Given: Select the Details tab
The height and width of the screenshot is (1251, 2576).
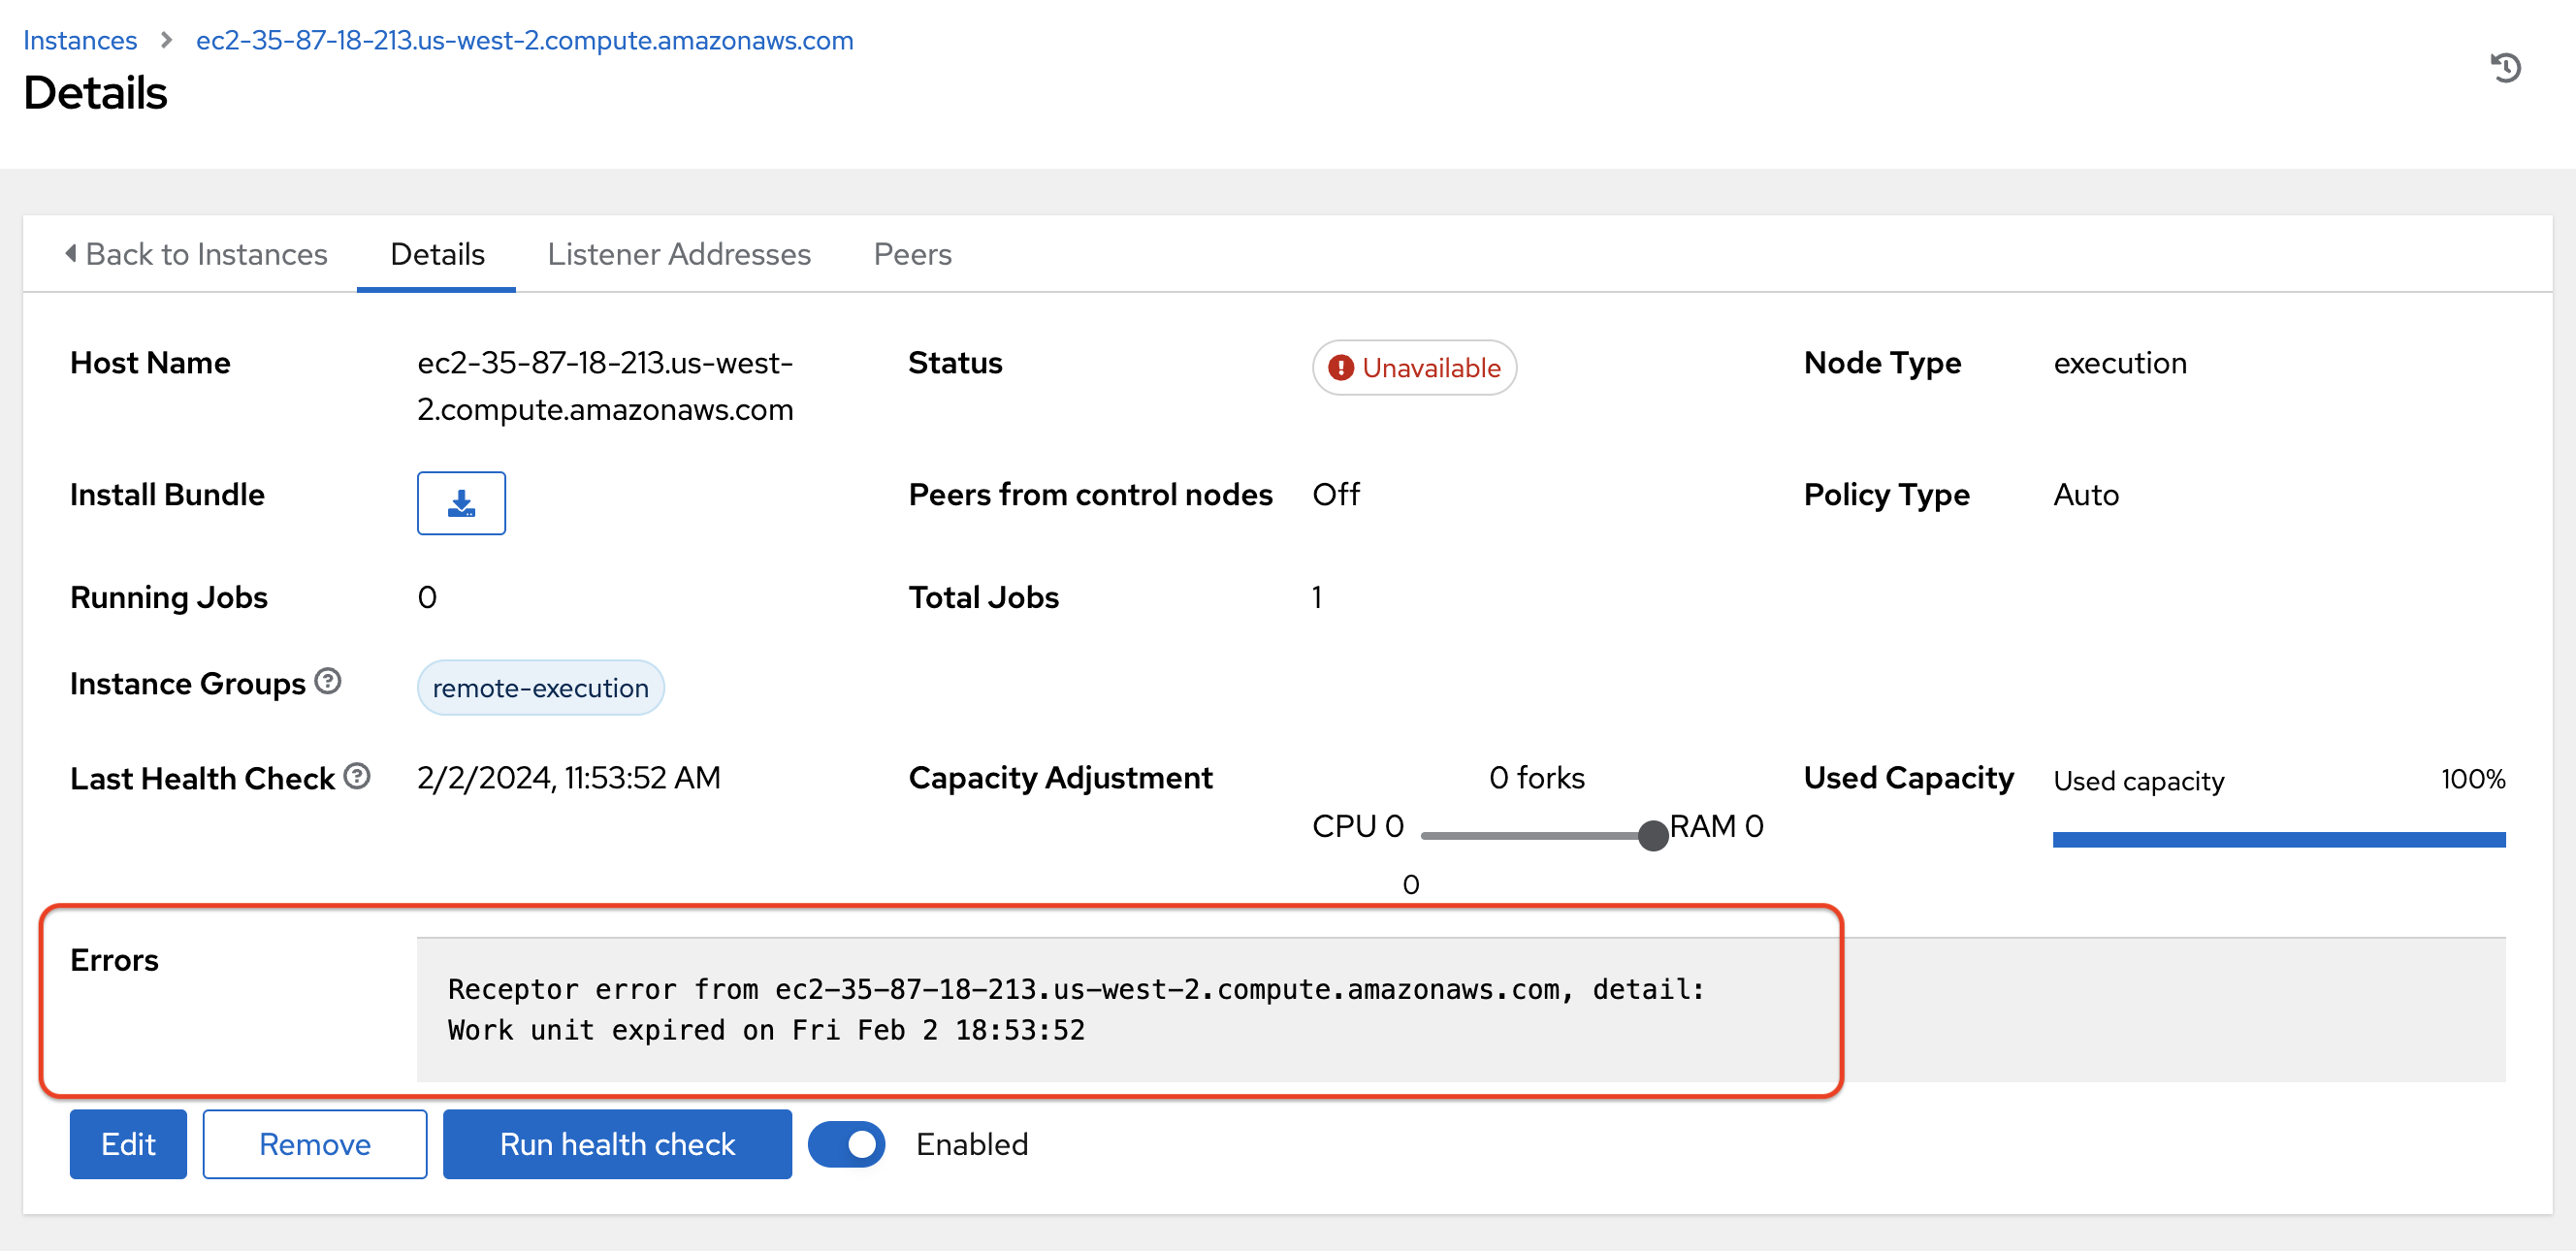Looking at the screenshot, I should [x=437, y=254].
